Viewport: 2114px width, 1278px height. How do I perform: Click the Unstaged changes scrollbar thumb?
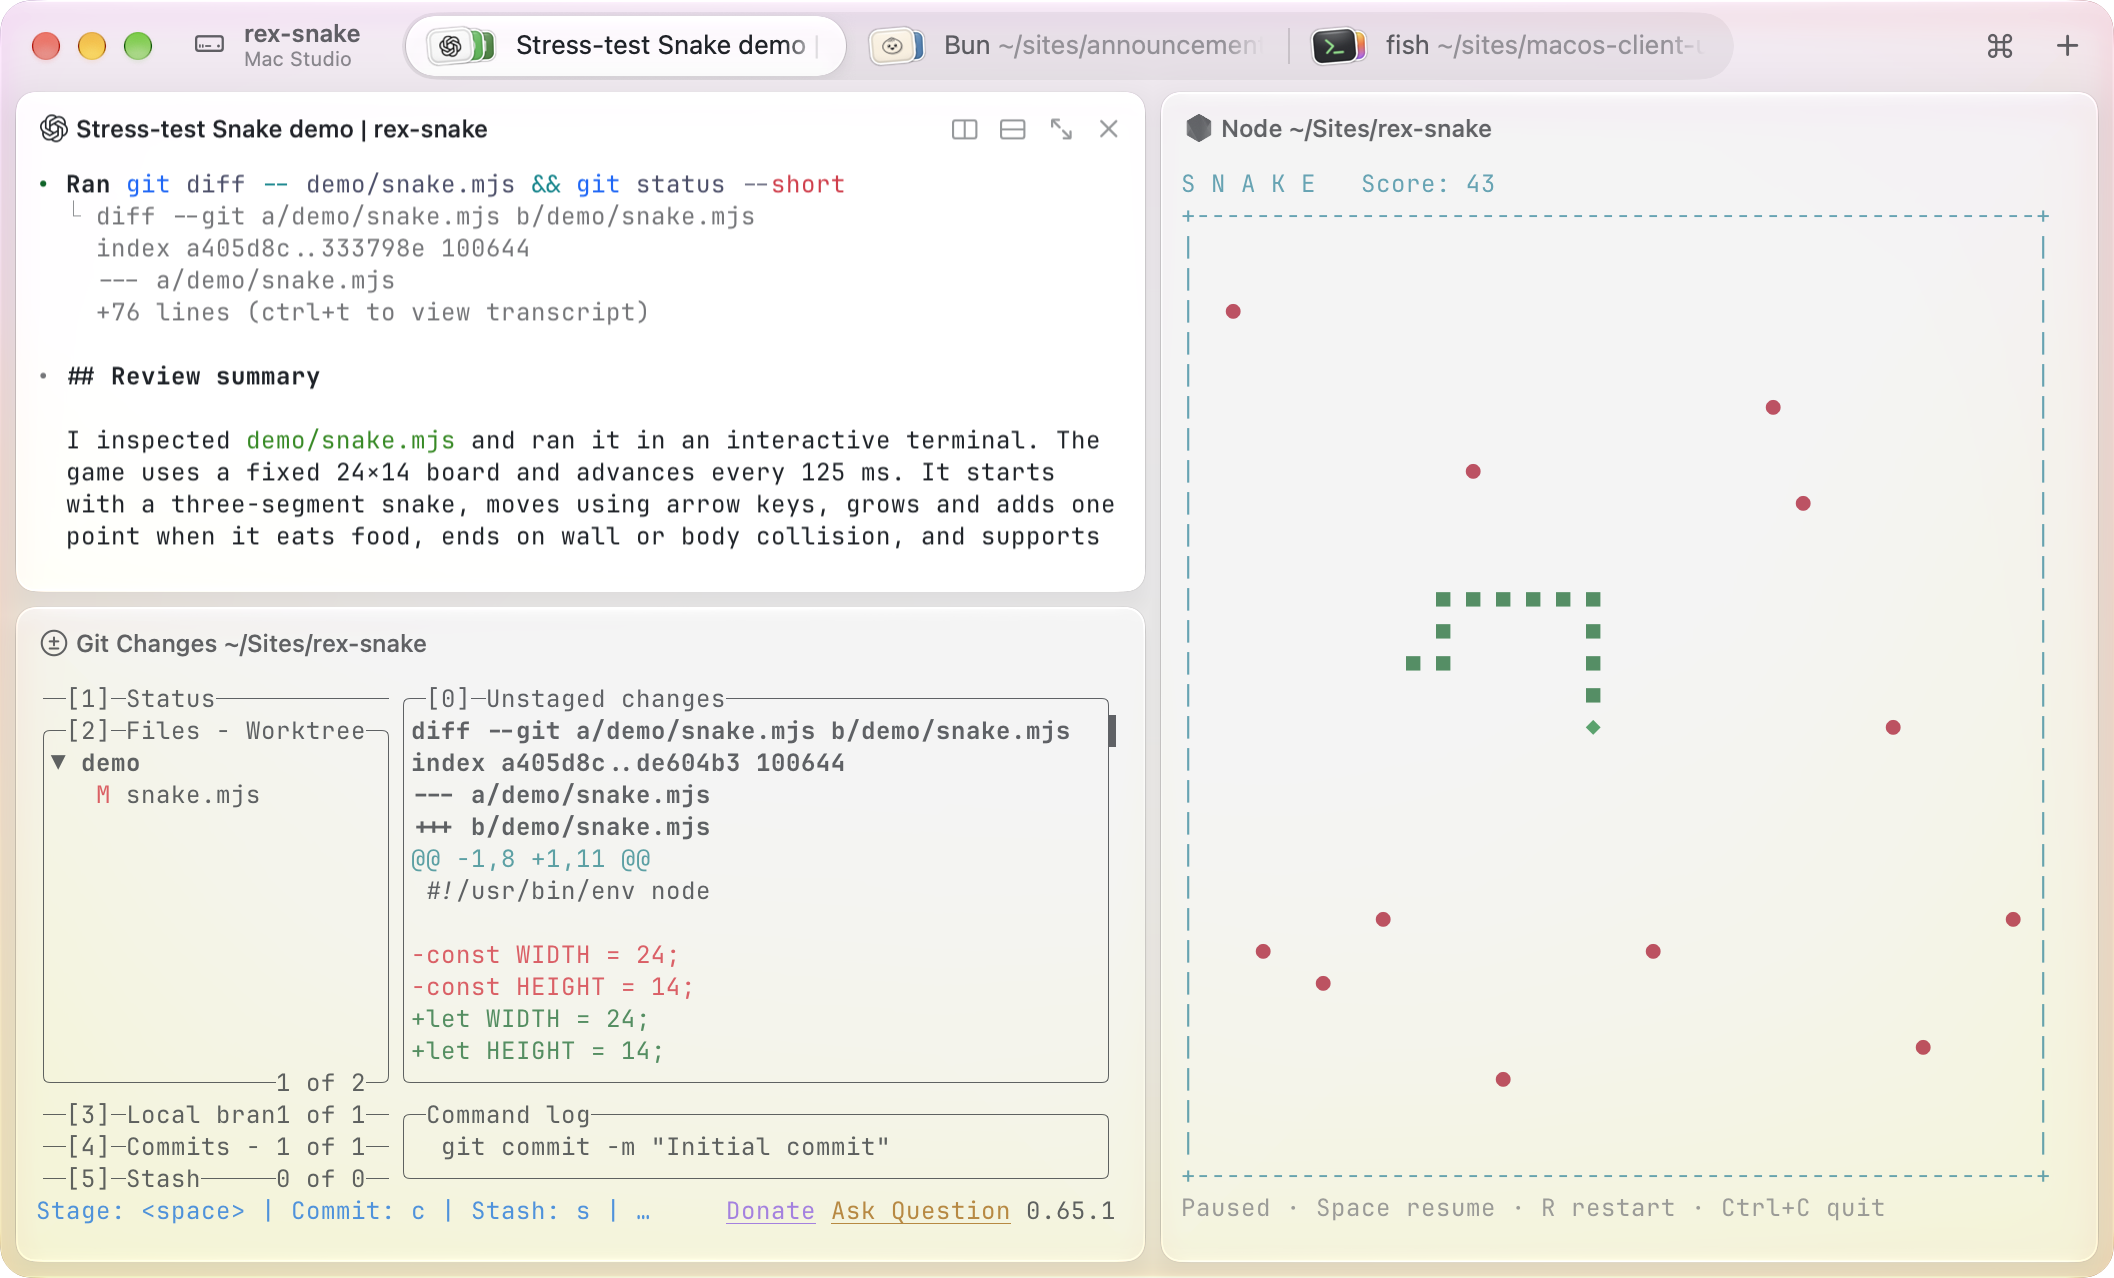(x=1112, y=731)
